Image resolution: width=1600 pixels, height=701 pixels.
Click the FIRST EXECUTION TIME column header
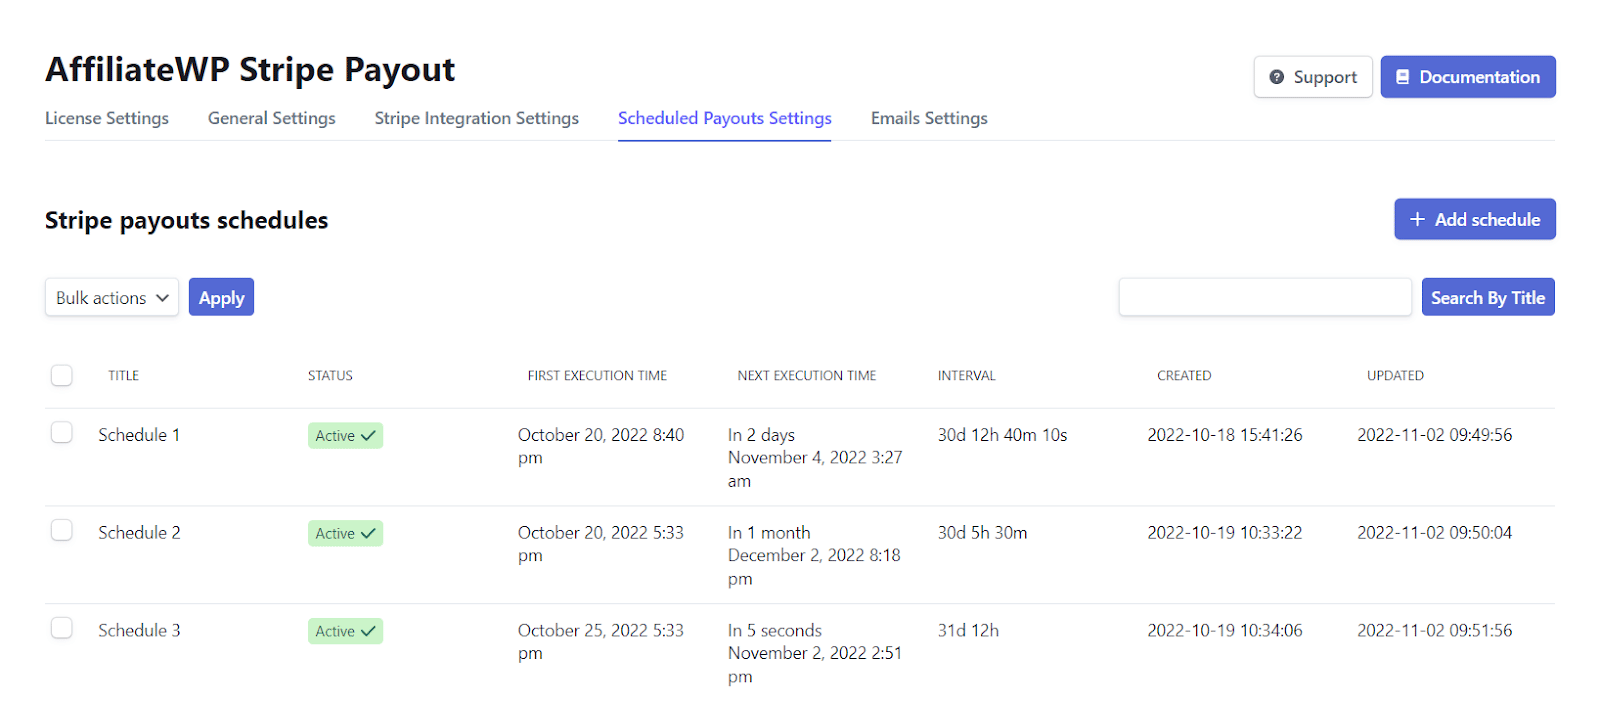(x=597, y=376)
